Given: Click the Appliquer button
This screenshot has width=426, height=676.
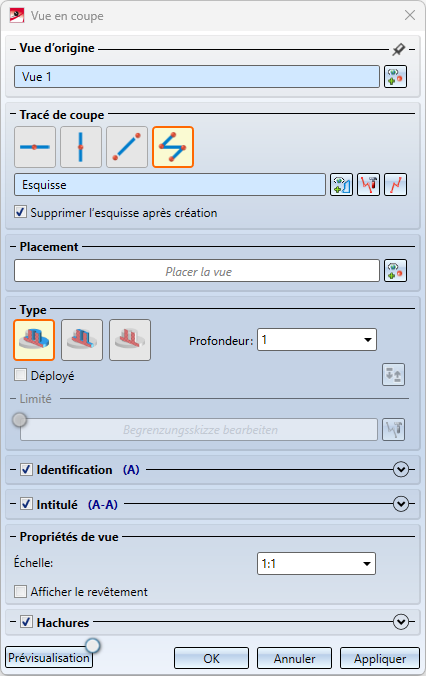Looking at the screenshot, I should [380, 658].
